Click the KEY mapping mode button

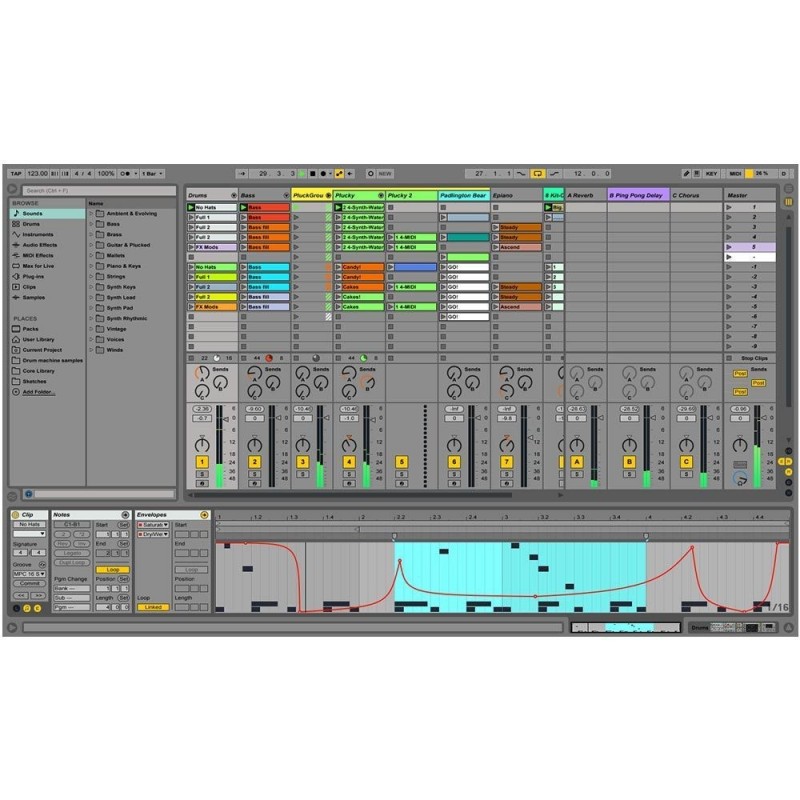[710, 172]
